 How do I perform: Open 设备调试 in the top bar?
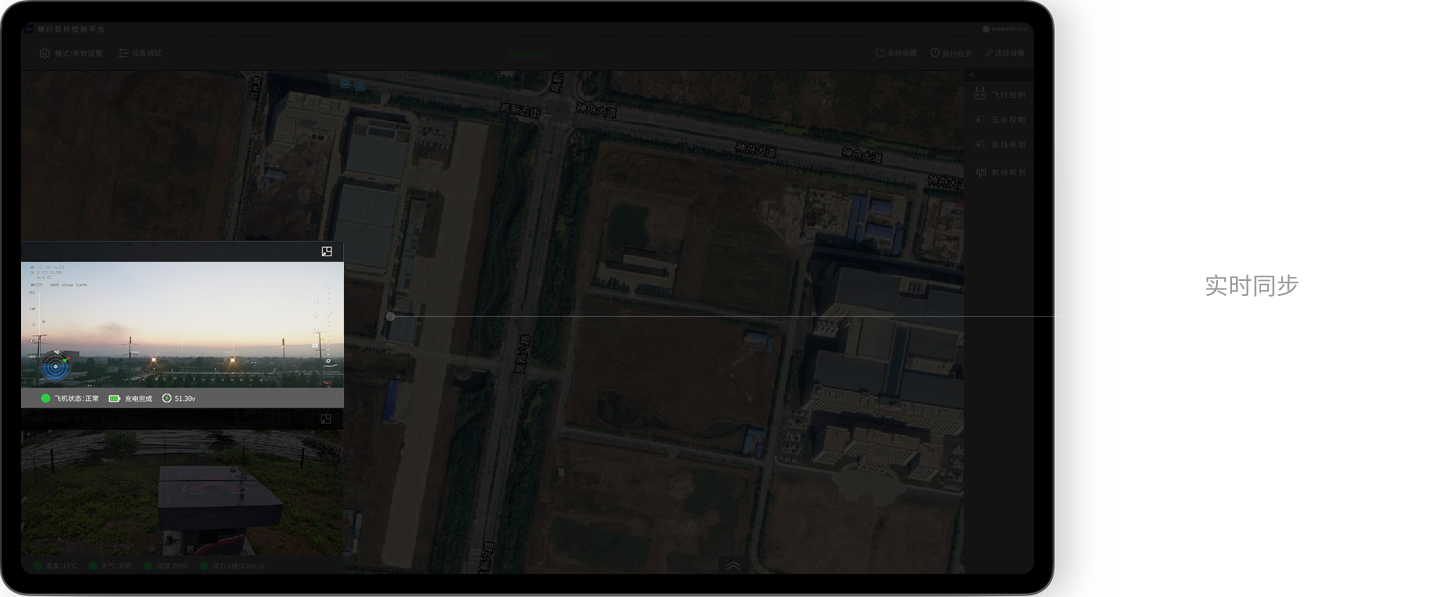tap(139, 53)
